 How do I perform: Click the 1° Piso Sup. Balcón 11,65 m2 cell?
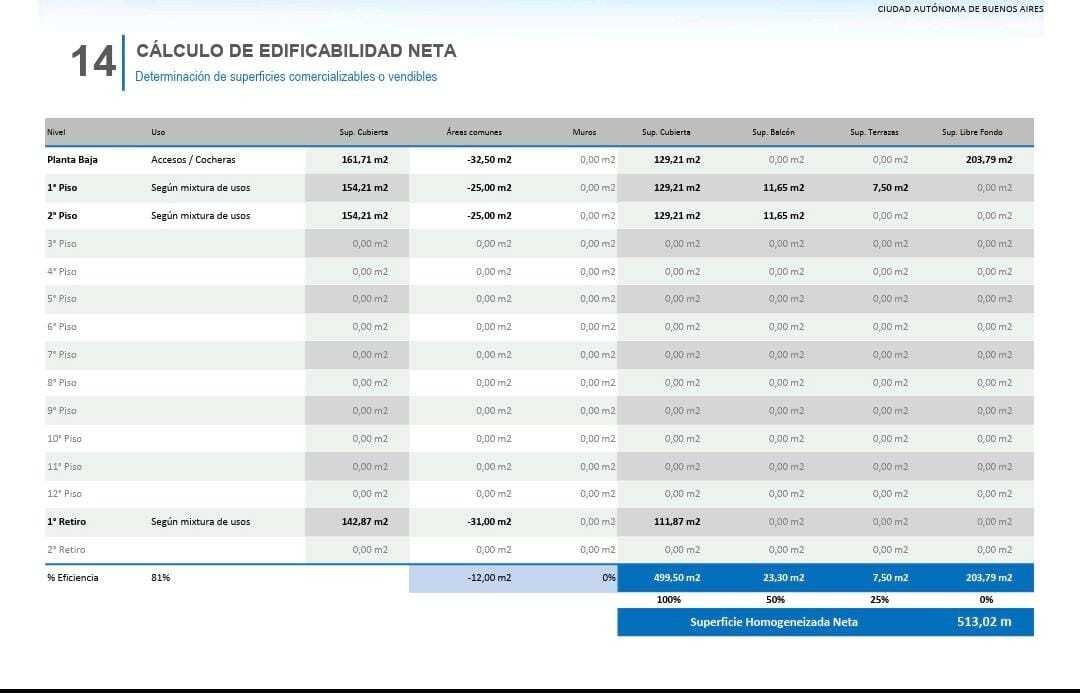(x=783, y=188)
